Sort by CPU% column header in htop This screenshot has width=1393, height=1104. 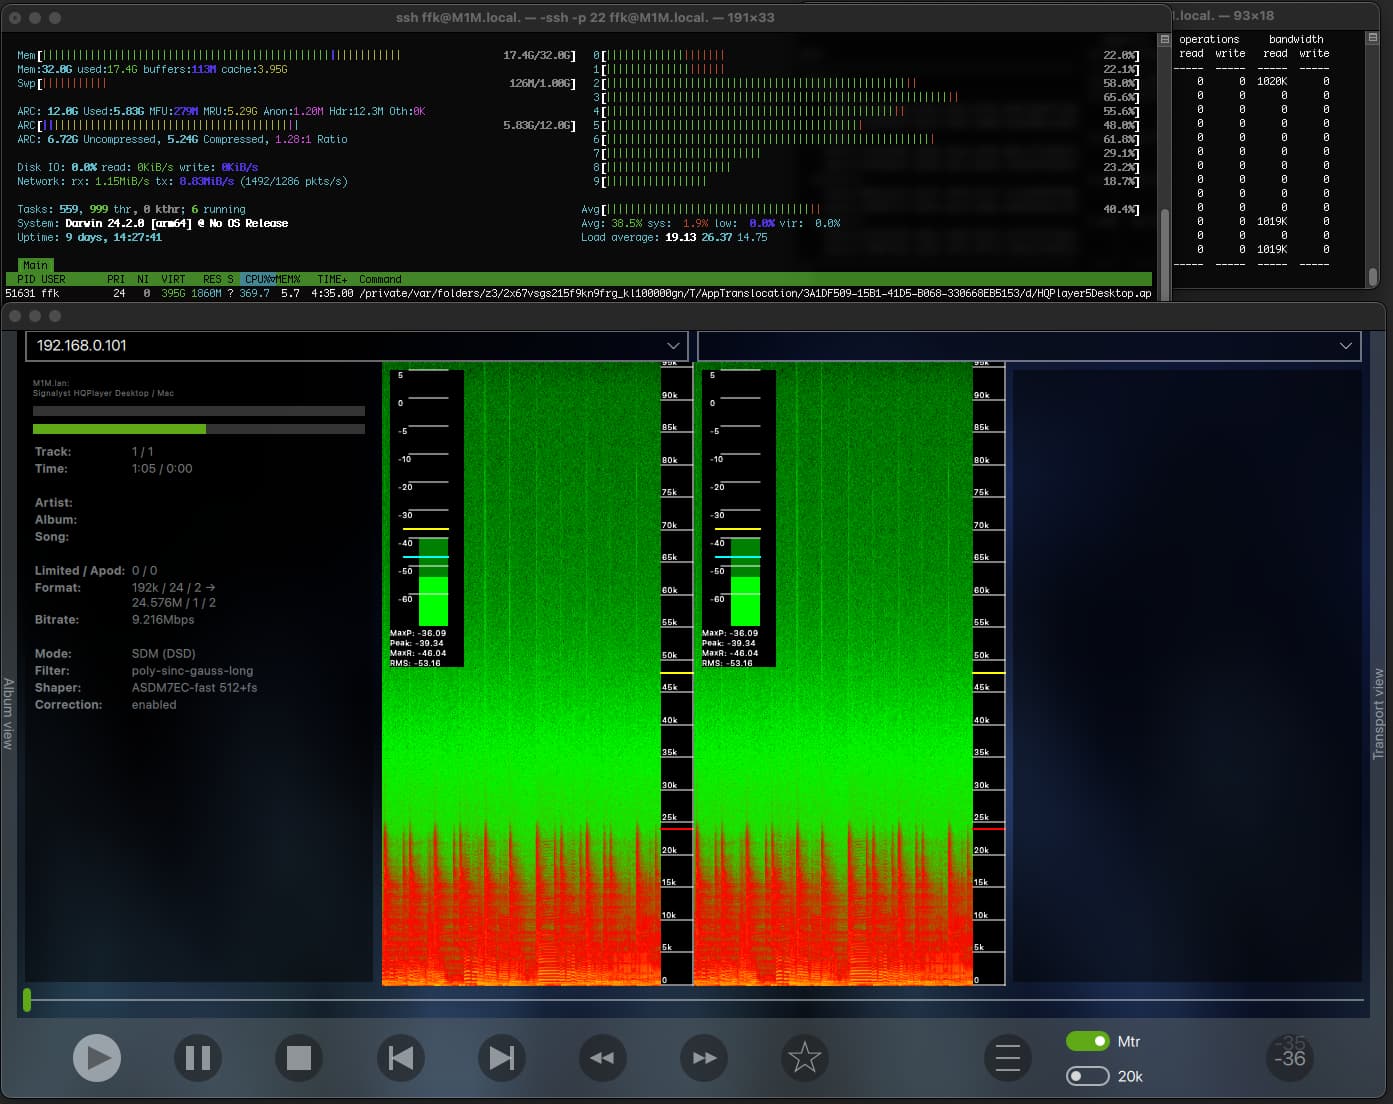click(257, 279)
